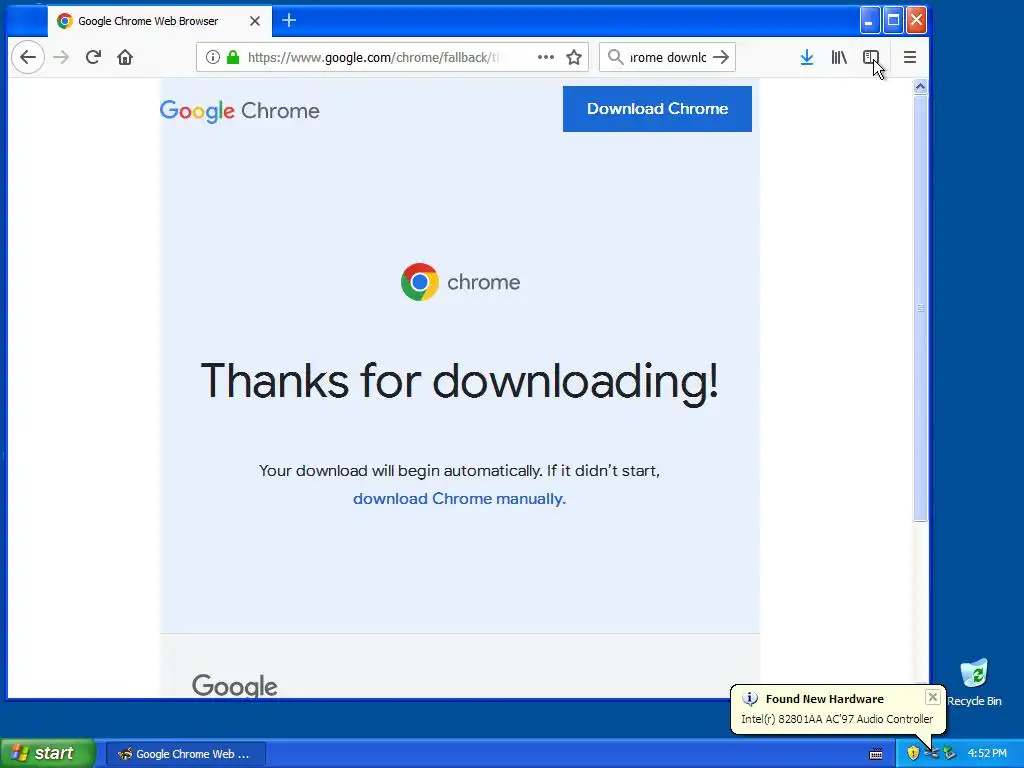Click the search magnifier icon
1024x768 pixels.
coord(615,57)
